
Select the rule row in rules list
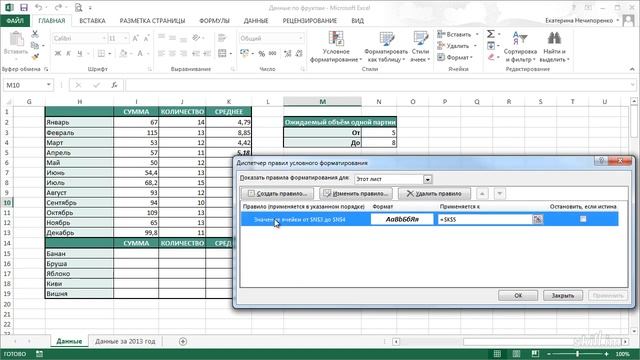click(429, 219)
